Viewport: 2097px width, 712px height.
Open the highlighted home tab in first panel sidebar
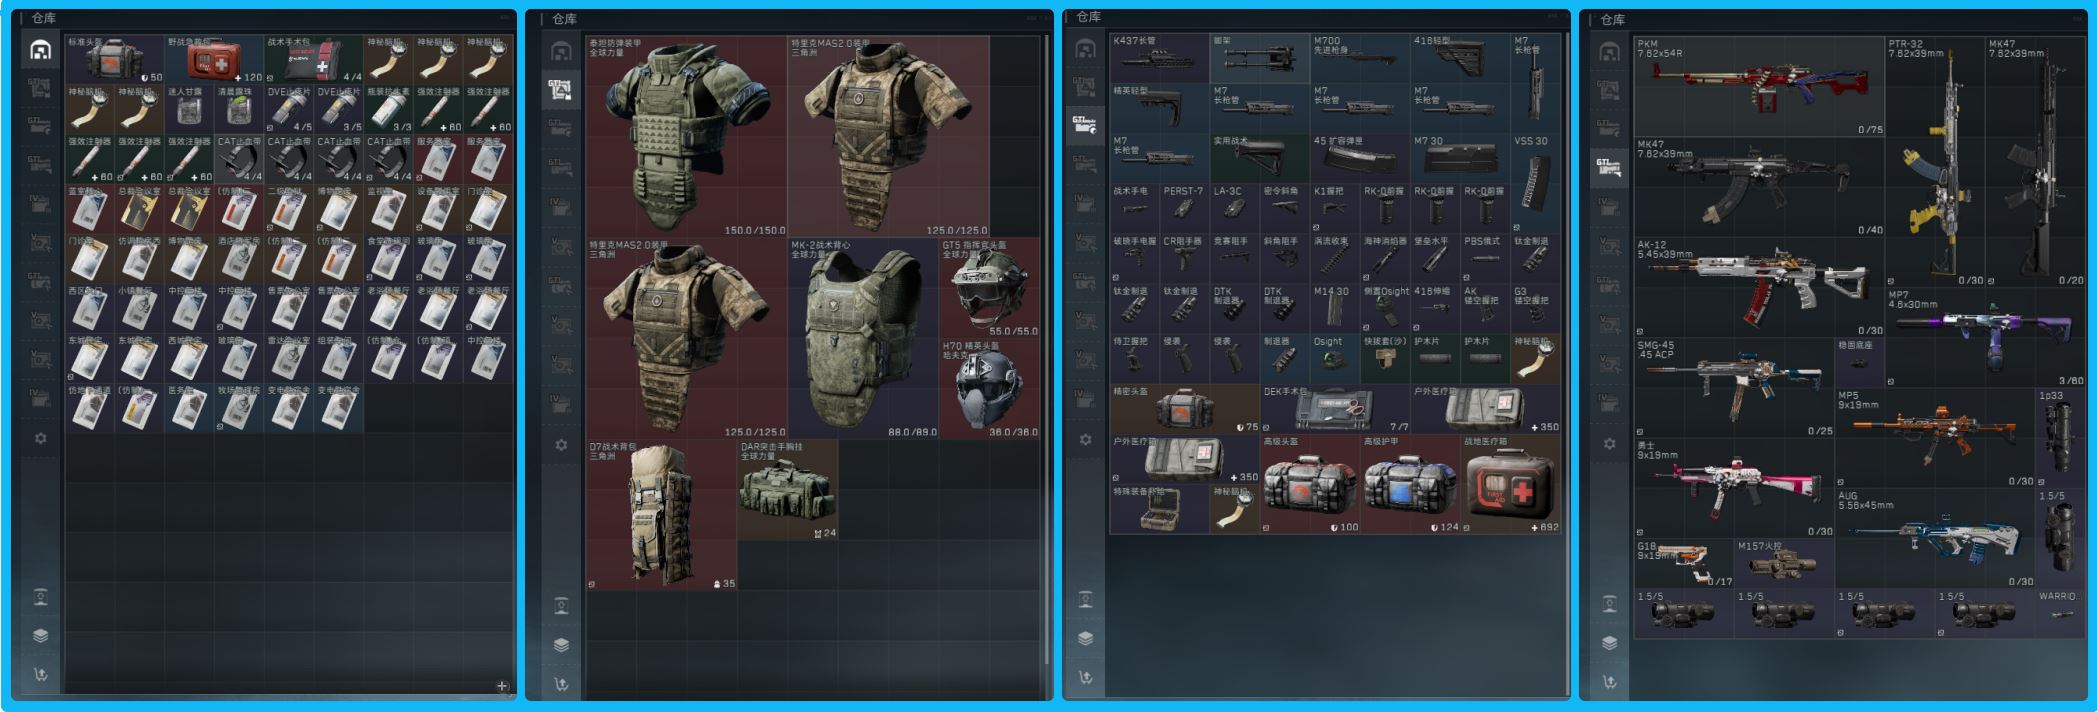point(41,50)
